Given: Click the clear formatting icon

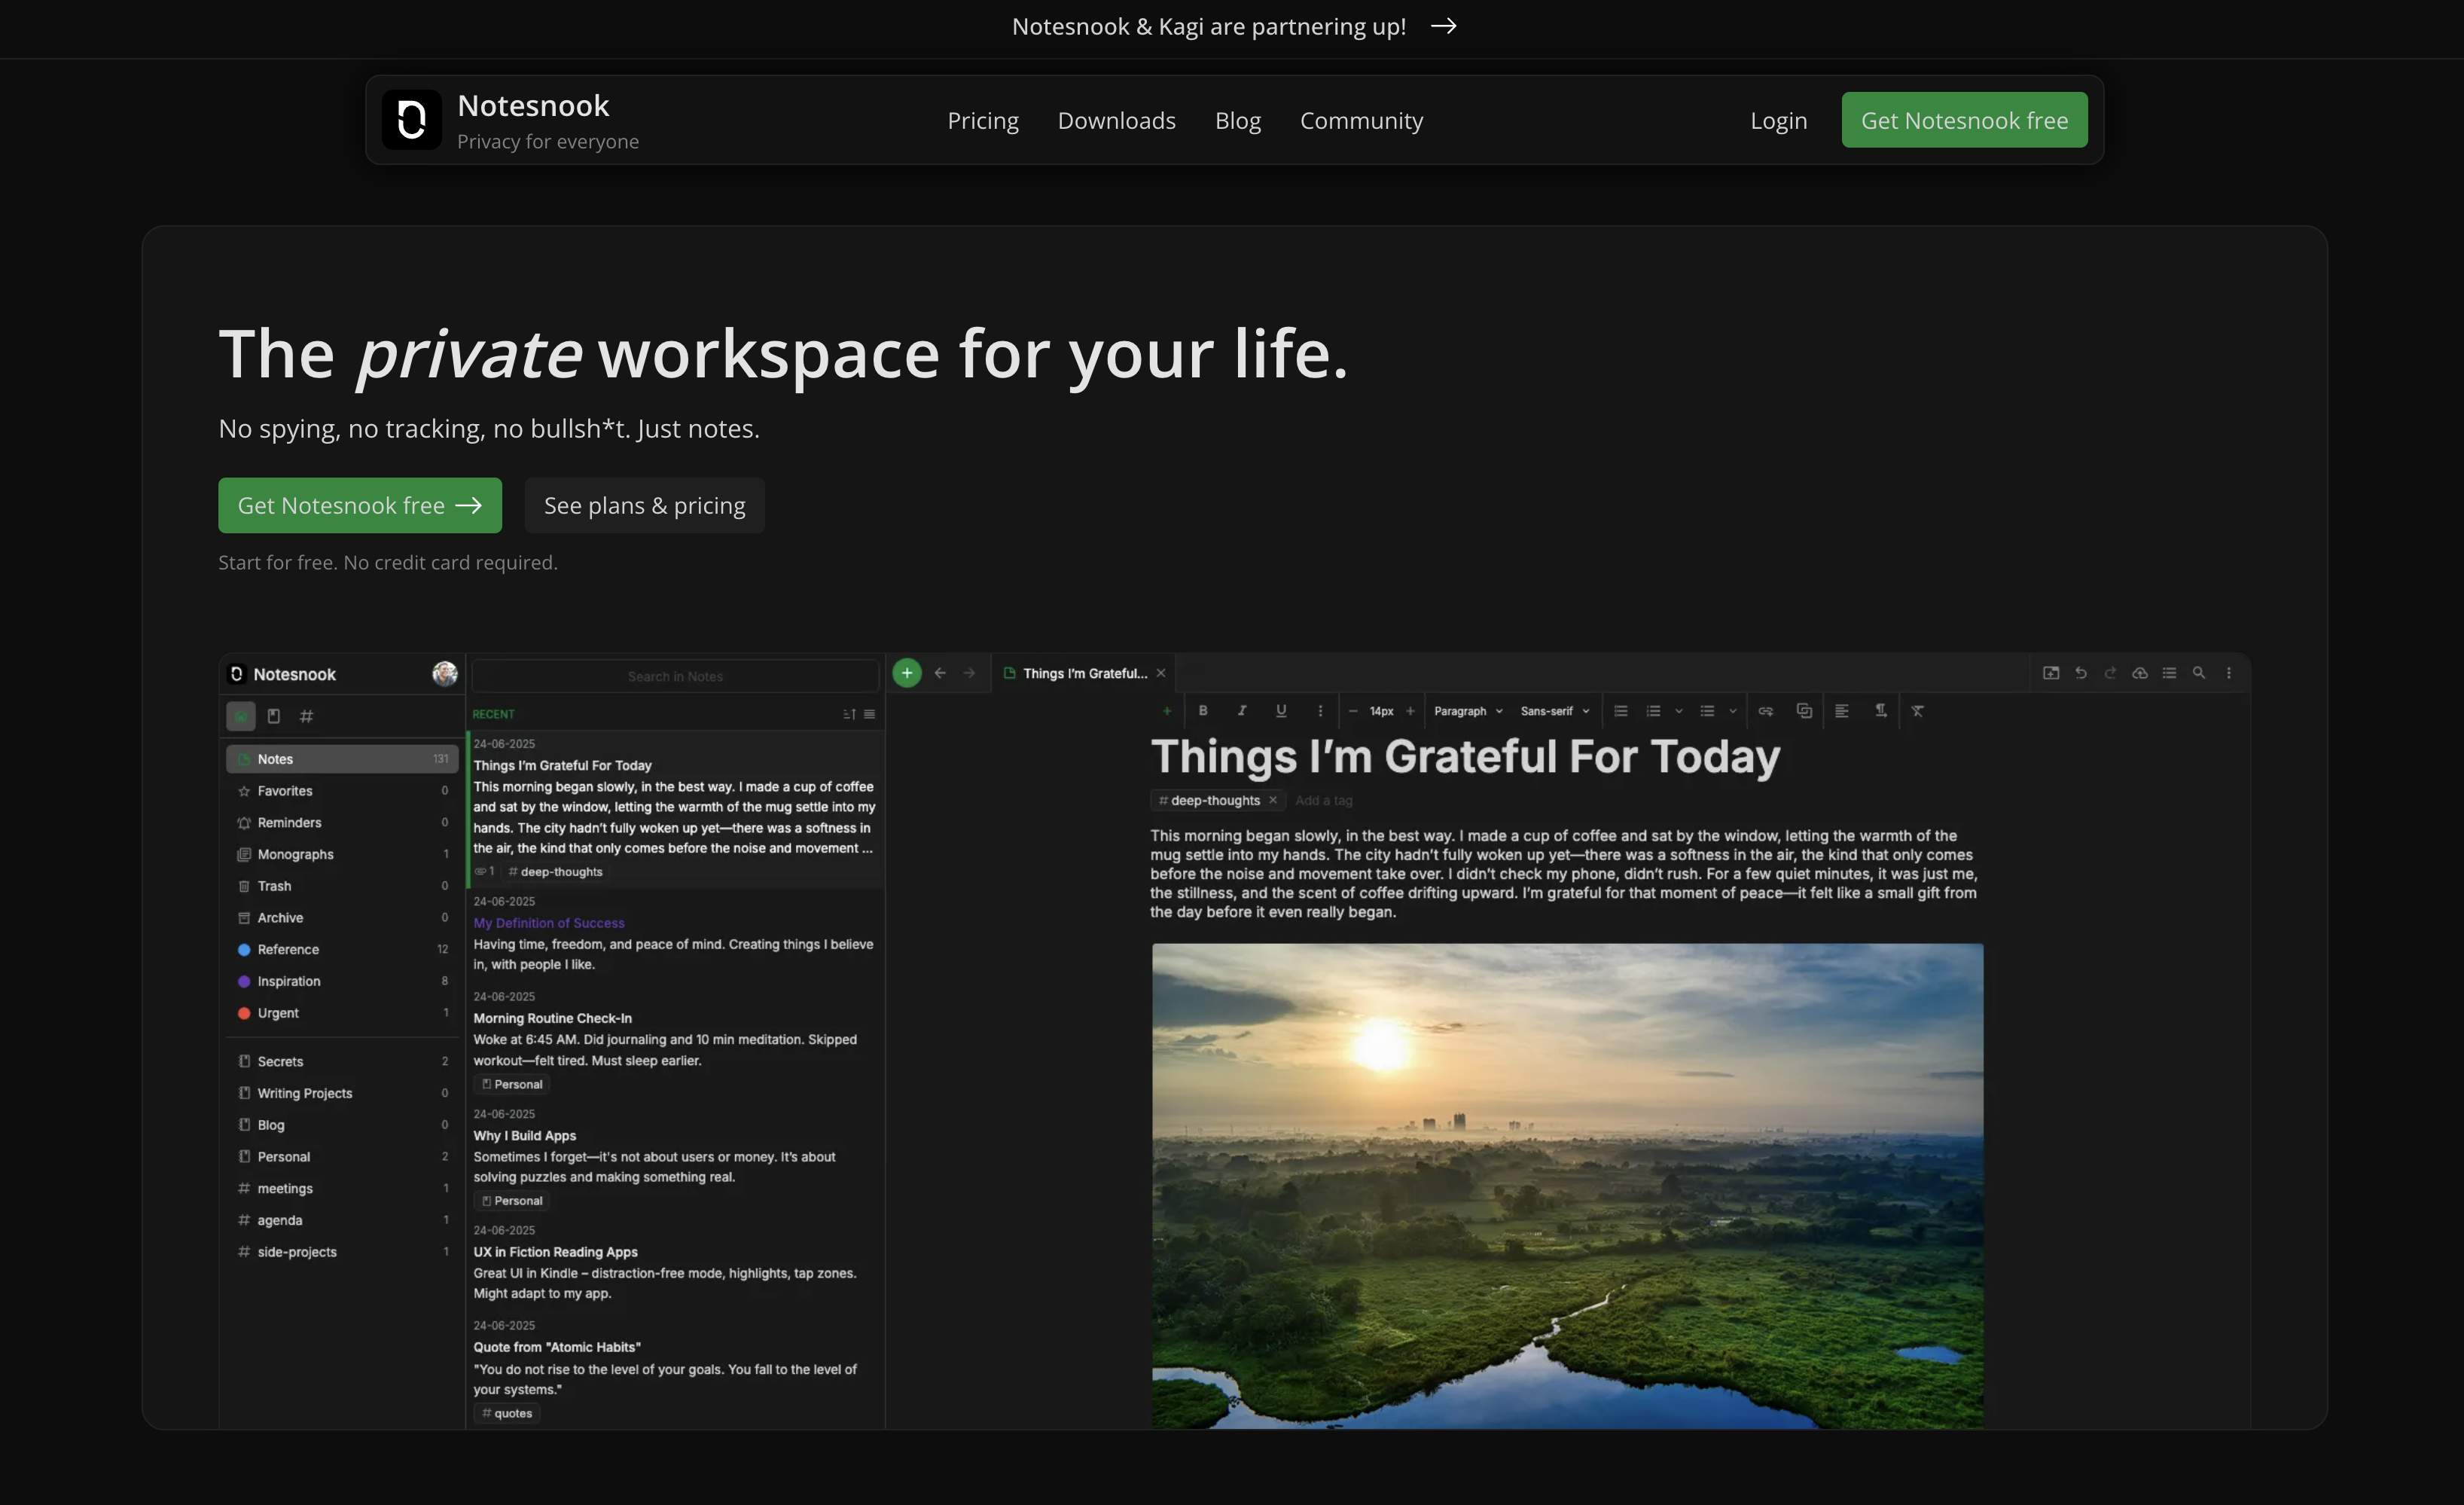Looking at the screenshot, I should tap(1918, 711).
